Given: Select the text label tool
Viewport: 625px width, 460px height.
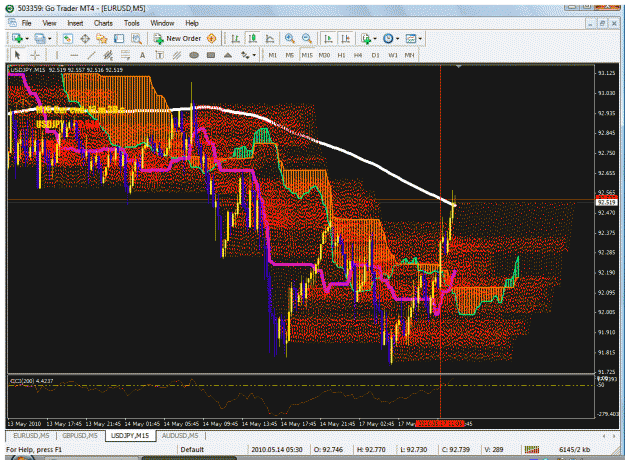Looking at the screenshot, I should tap(159, 55).
